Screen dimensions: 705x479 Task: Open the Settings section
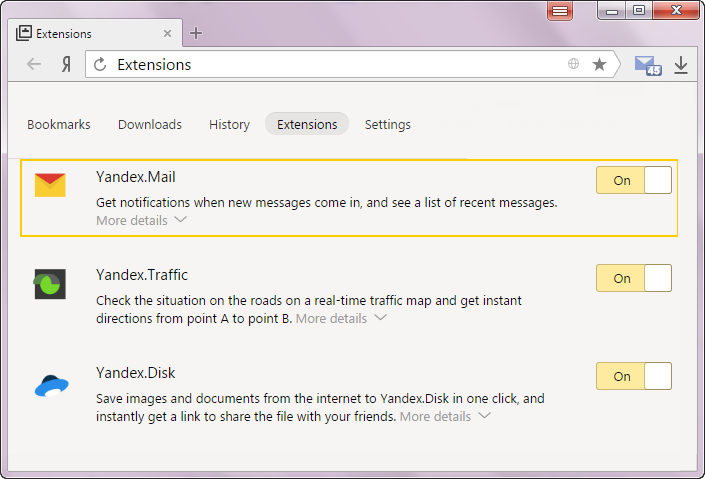388,125
